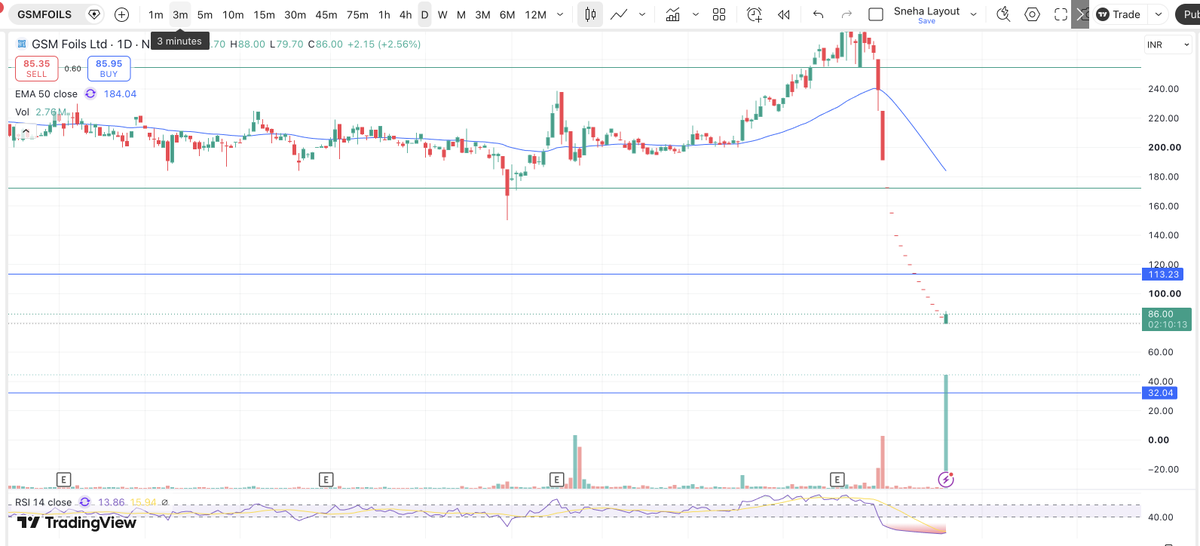The image size is (1200, 546).
Task: Switch to the 4h timeframe
Action: coord(405,15)
